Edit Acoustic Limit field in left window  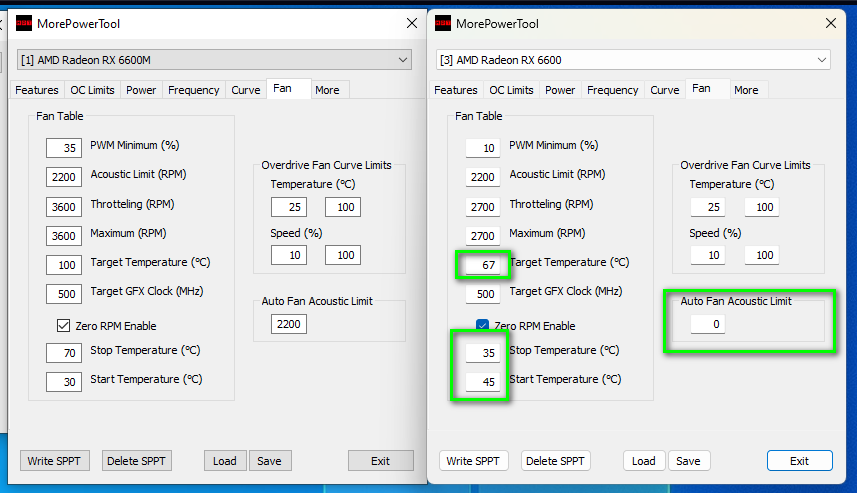[x=64, y=177]
